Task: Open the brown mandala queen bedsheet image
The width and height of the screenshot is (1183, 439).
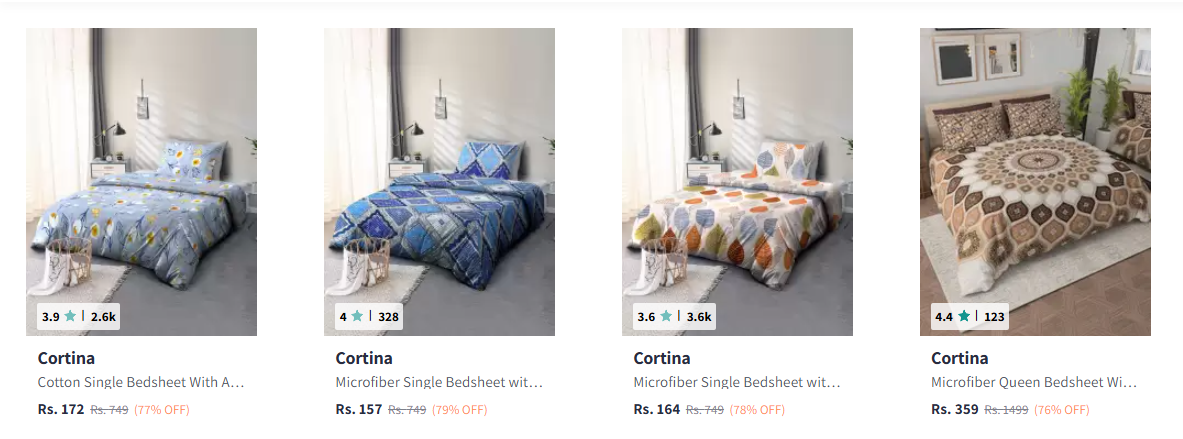Action: [1035, 182]
